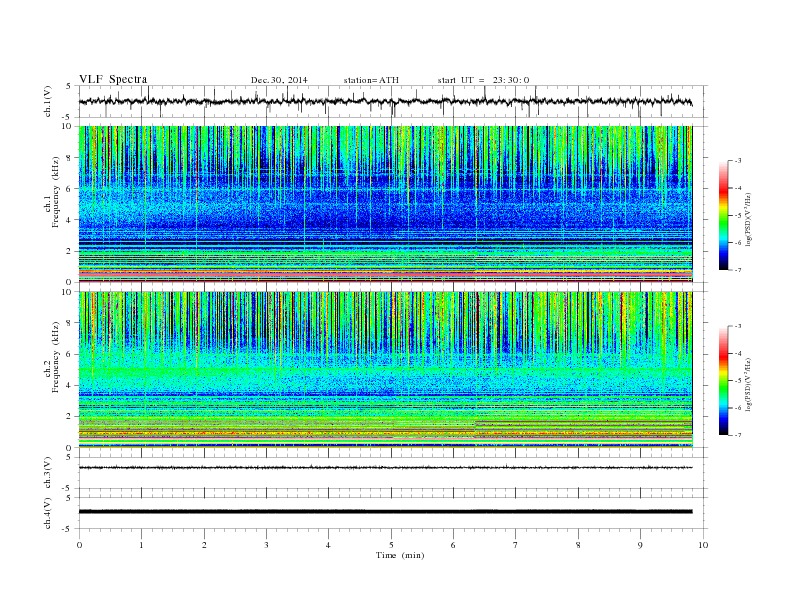Viewport: 792px width, 612px height.
Task: Click the time axis tick label "4"
Action: [x=328, y=545]
